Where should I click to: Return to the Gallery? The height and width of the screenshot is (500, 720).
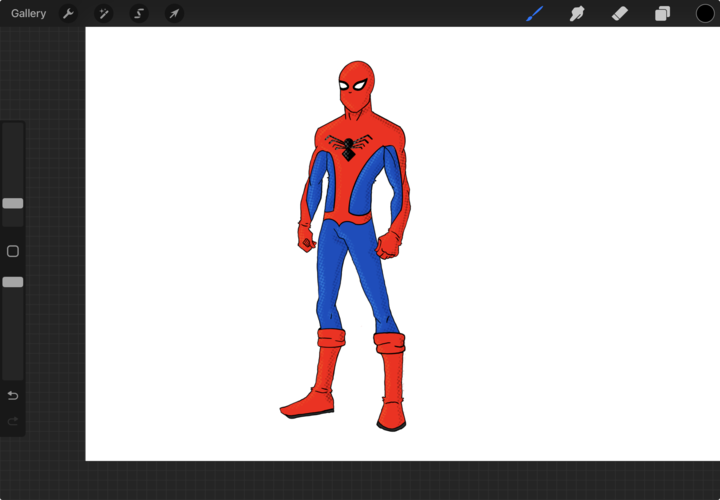[28, 14]
